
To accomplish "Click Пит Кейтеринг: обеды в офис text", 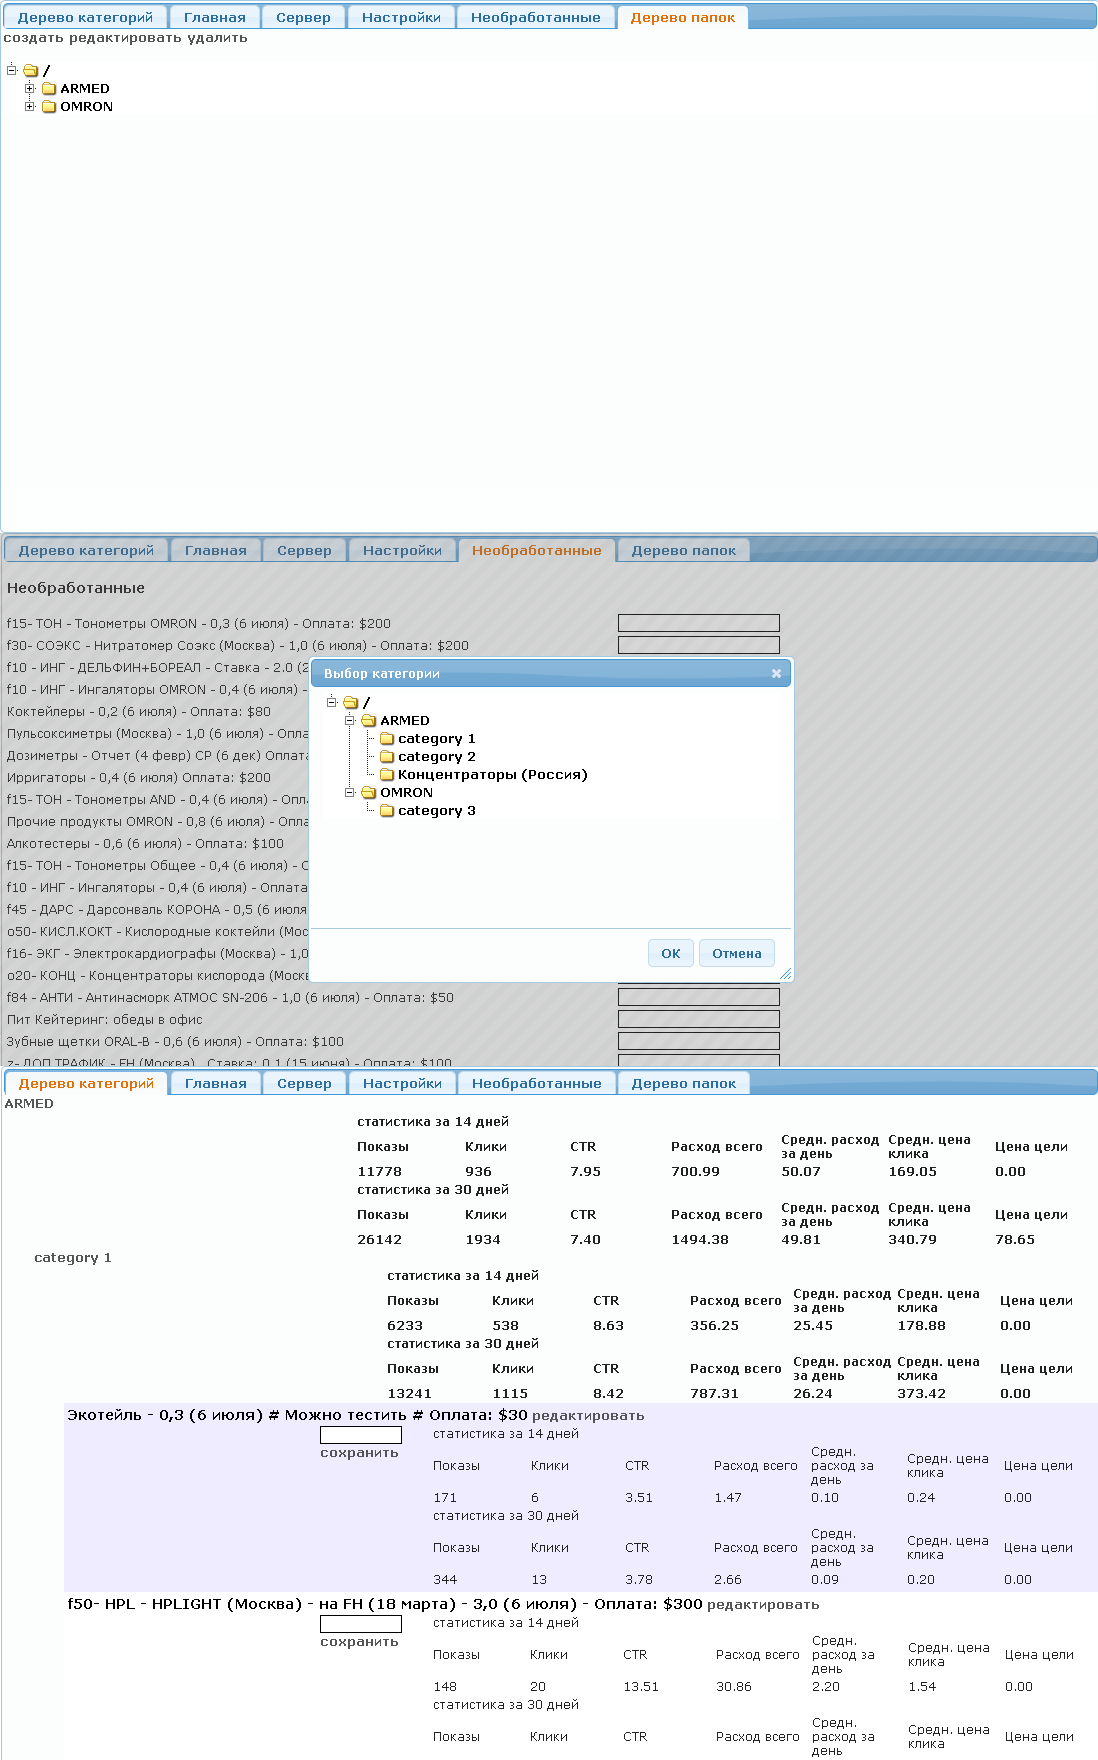I will (x=104, y=1020).
